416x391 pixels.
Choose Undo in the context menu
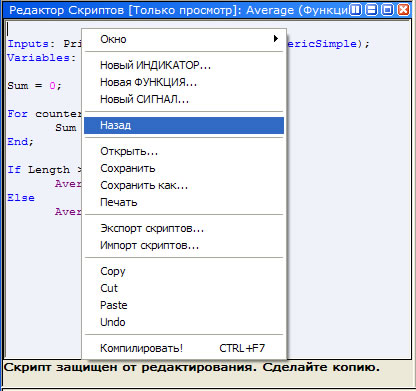pos(184,322)
